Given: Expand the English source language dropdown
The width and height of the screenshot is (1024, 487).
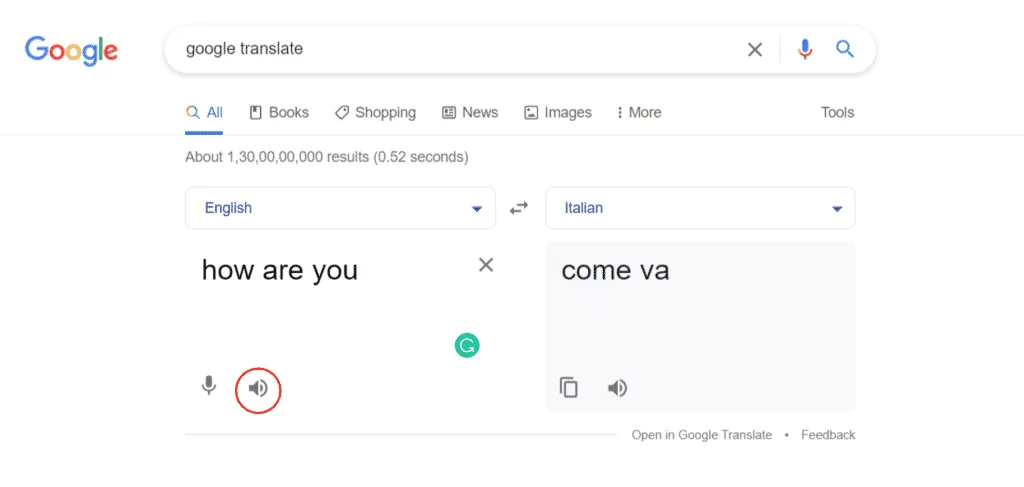Looking at the screenshot, I should pyautogui.click(x=340, y=208).
